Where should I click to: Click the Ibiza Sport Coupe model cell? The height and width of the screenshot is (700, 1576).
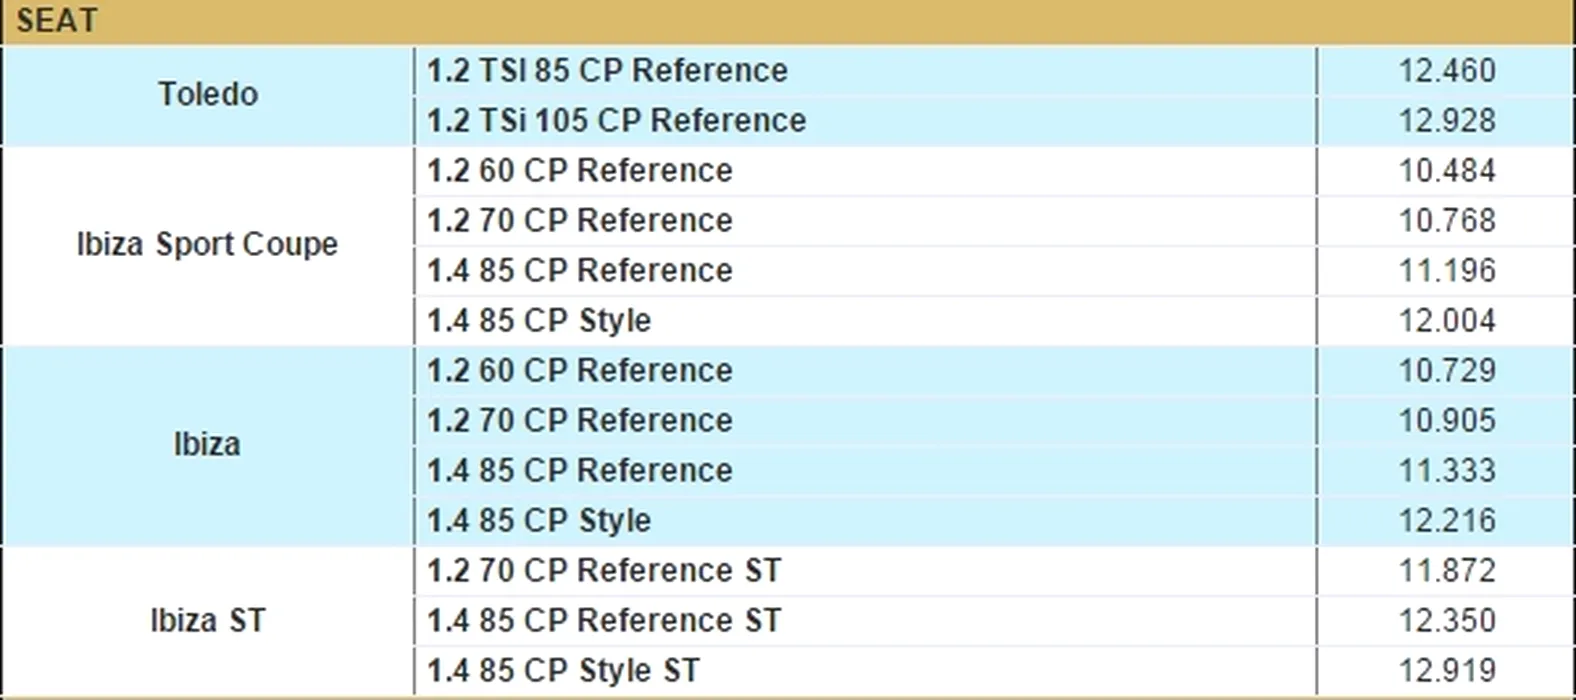tap(208, 245)
